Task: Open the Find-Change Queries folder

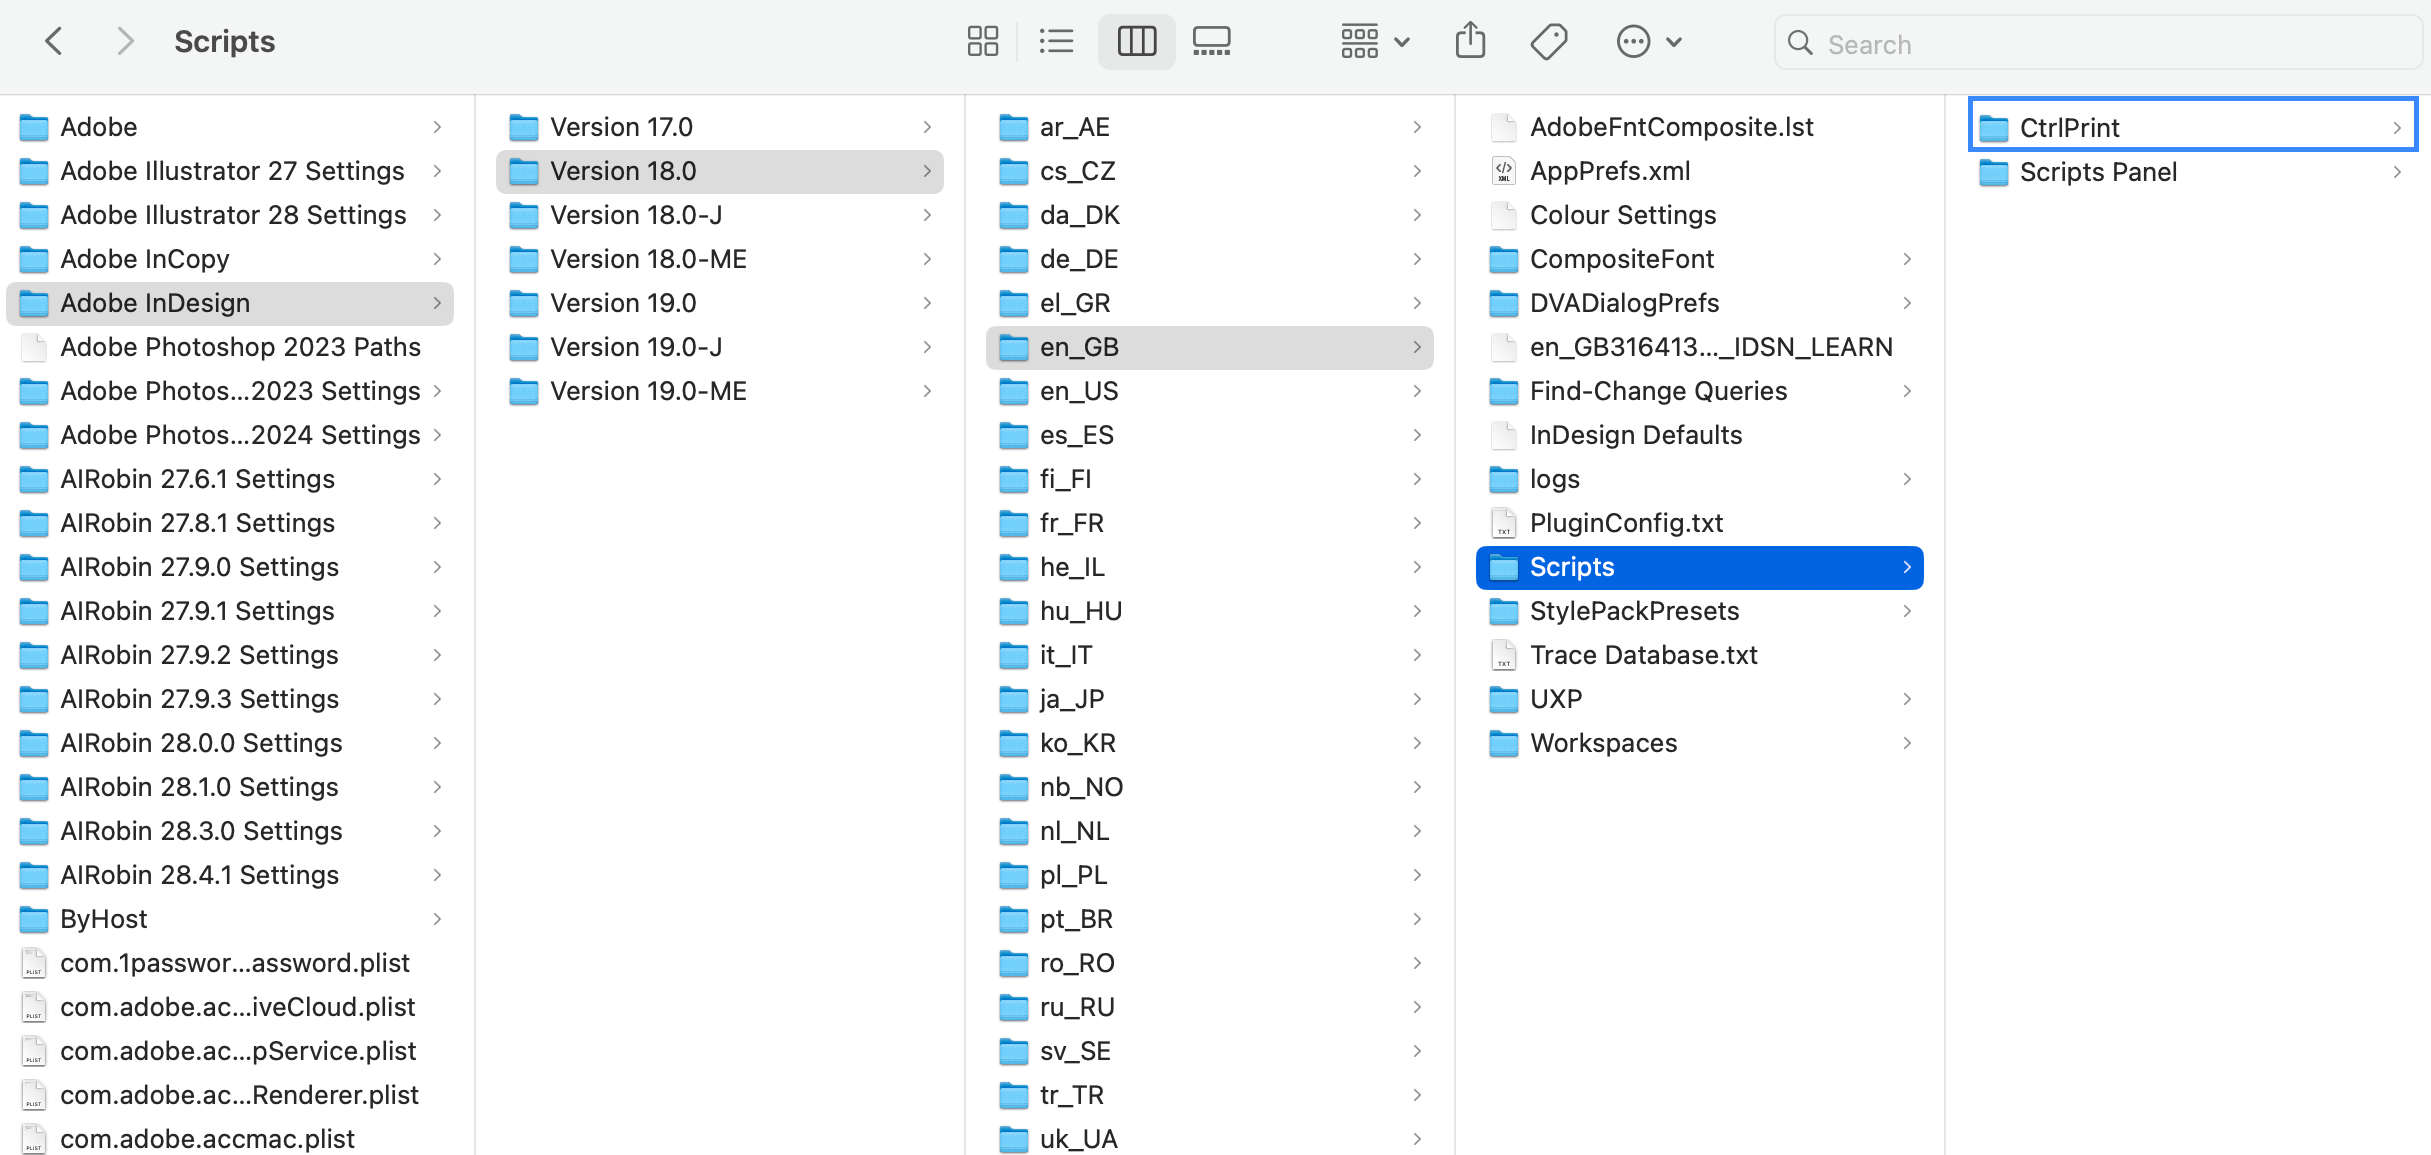Action: click(x=1699, y=391)
